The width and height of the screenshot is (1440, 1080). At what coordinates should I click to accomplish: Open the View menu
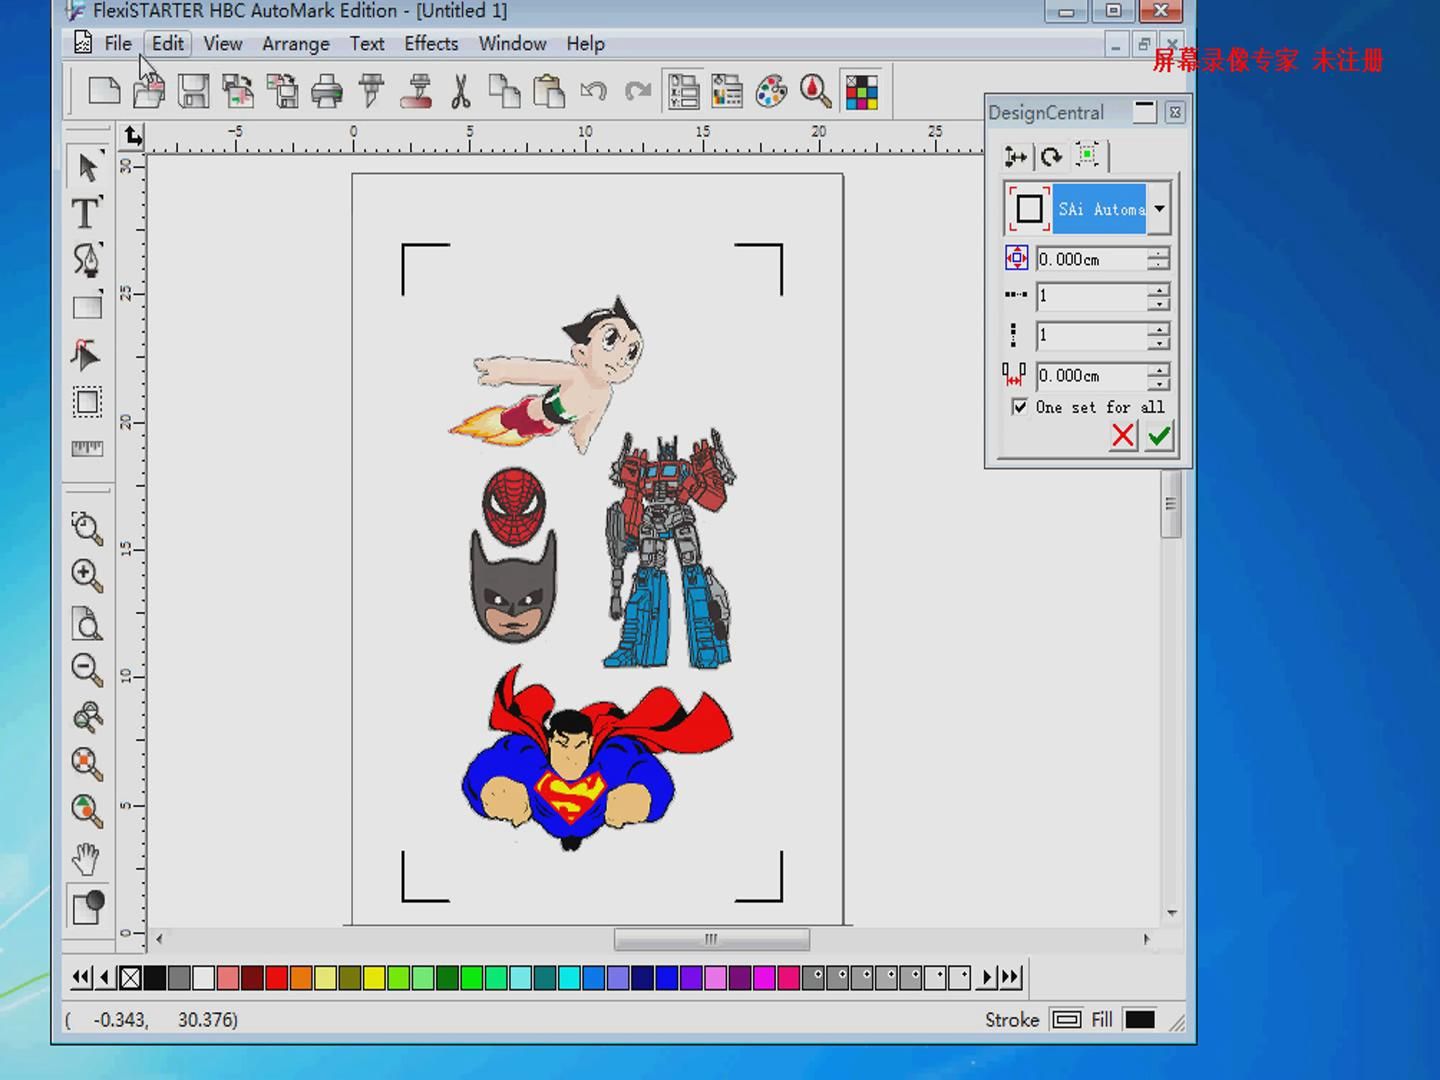pos(222,43)
